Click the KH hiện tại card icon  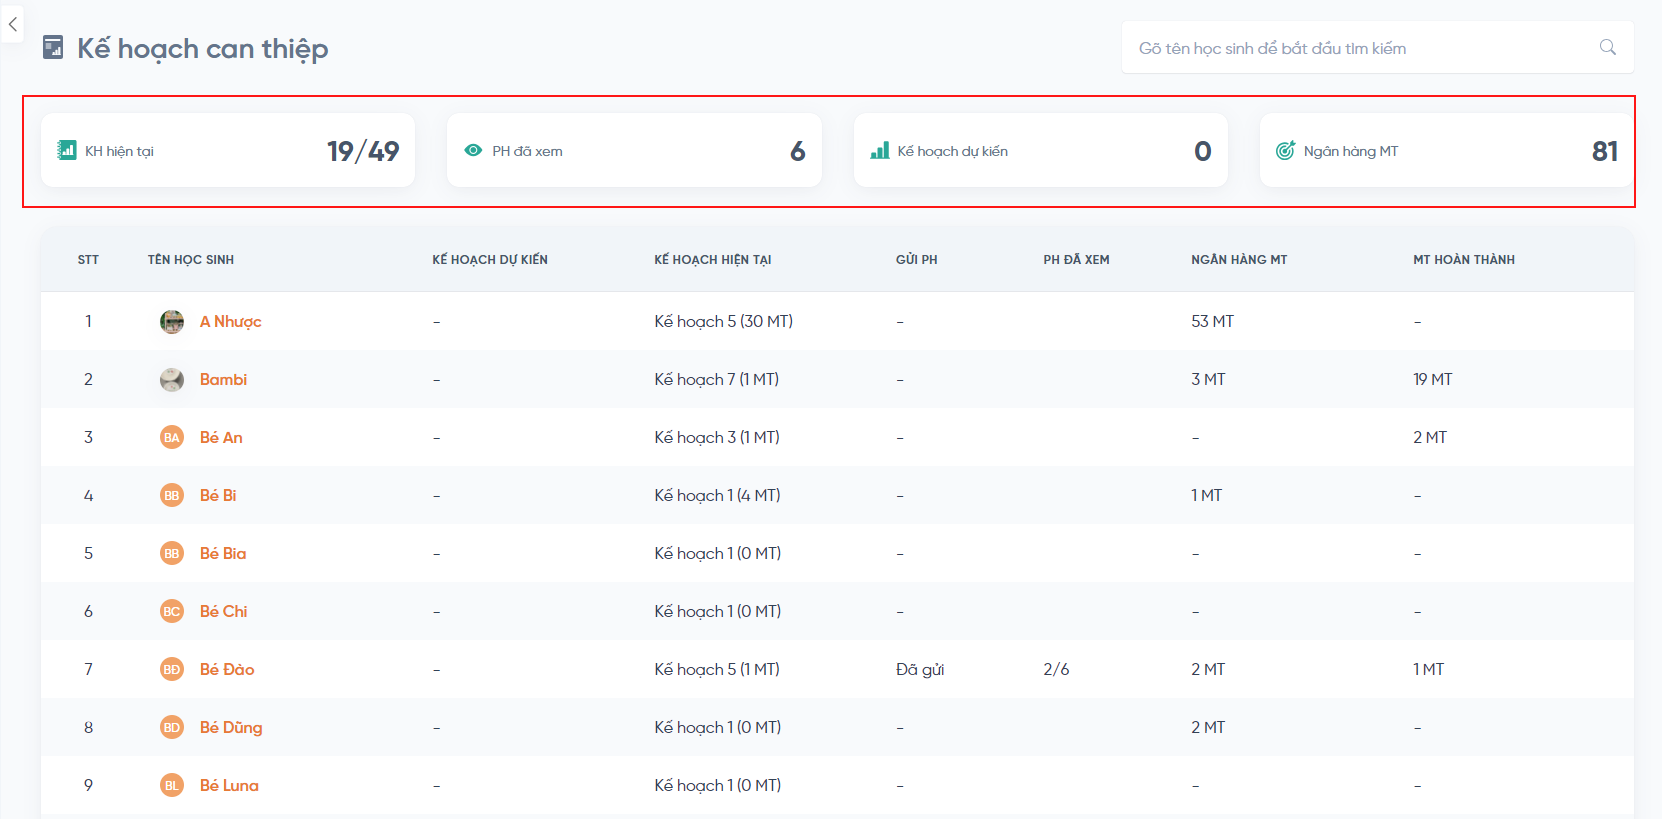pos(67,150)
